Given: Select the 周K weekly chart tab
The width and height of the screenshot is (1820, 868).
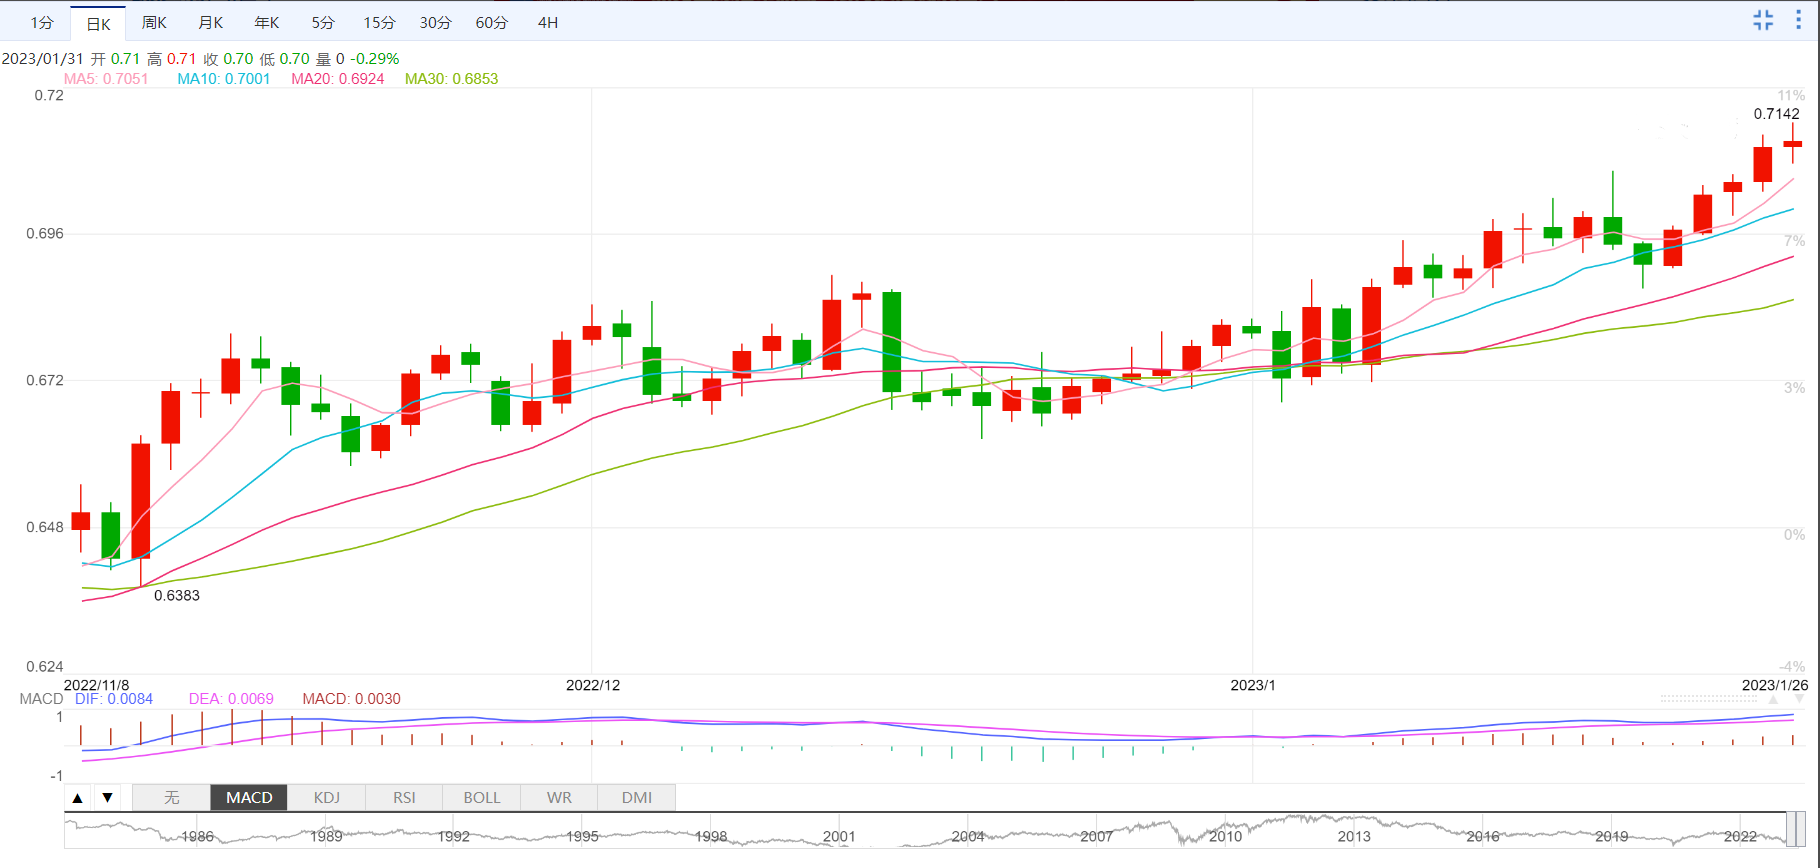Looking at the screenshot, I should click(x=154, y=23).
